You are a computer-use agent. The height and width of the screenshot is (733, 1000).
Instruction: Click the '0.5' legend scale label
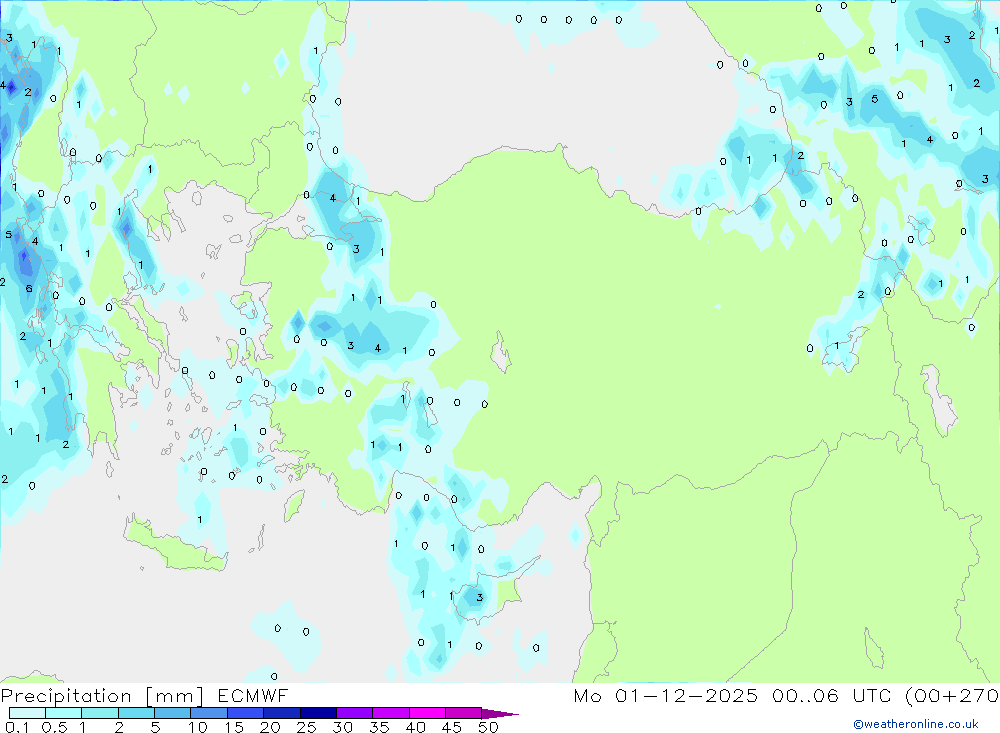tap(54, 727)
